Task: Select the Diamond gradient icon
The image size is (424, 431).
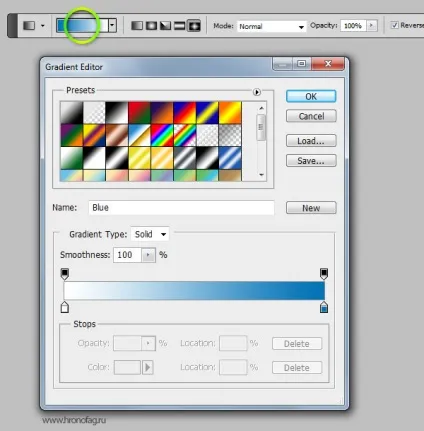Action: pyautogui.click(x=194, y=25)
